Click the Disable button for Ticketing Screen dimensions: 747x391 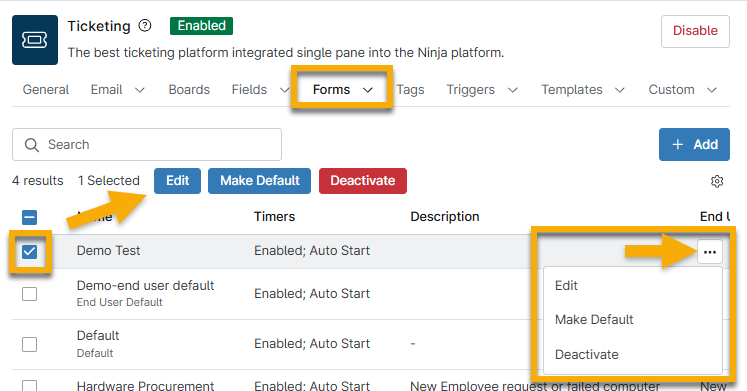click(x=695, y=31)
